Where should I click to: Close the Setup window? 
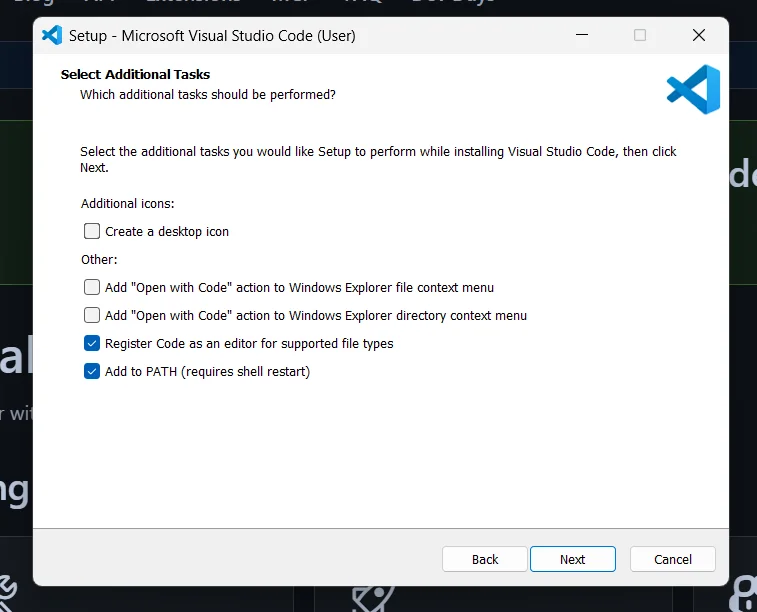699,35
